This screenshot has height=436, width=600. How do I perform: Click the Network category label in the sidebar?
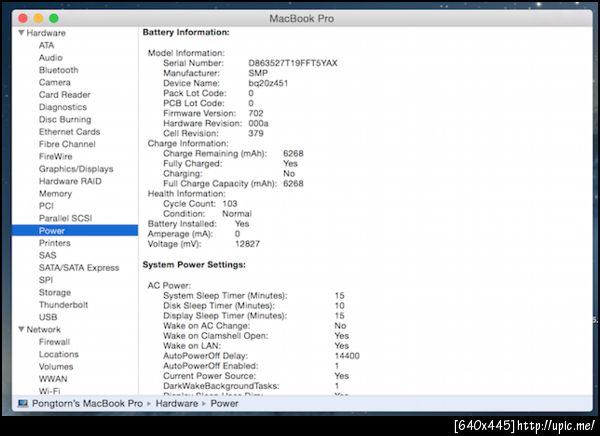point(44,329)
